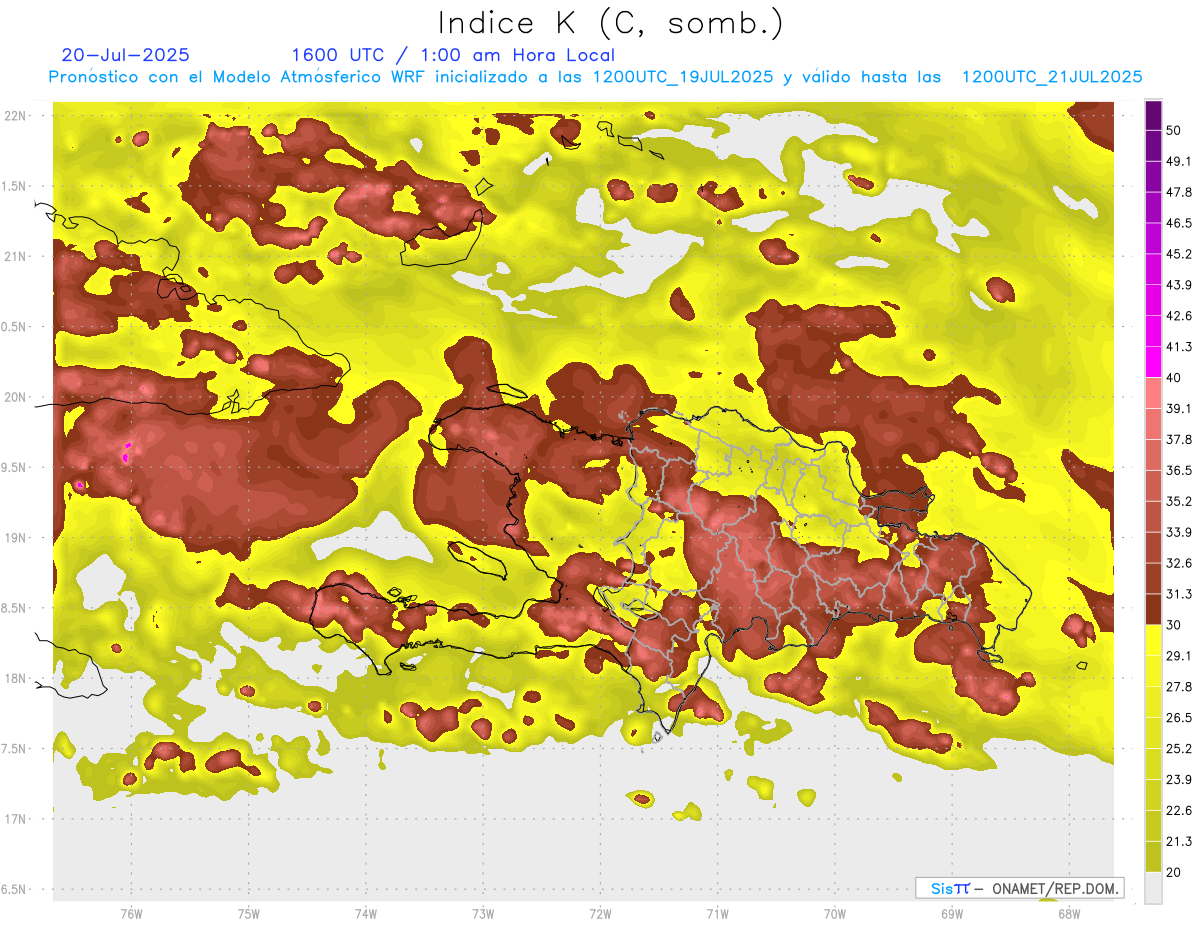Click colorbar value "30"
Image resolution: width=1200 pixels, height=927 pixels.
1174,625
